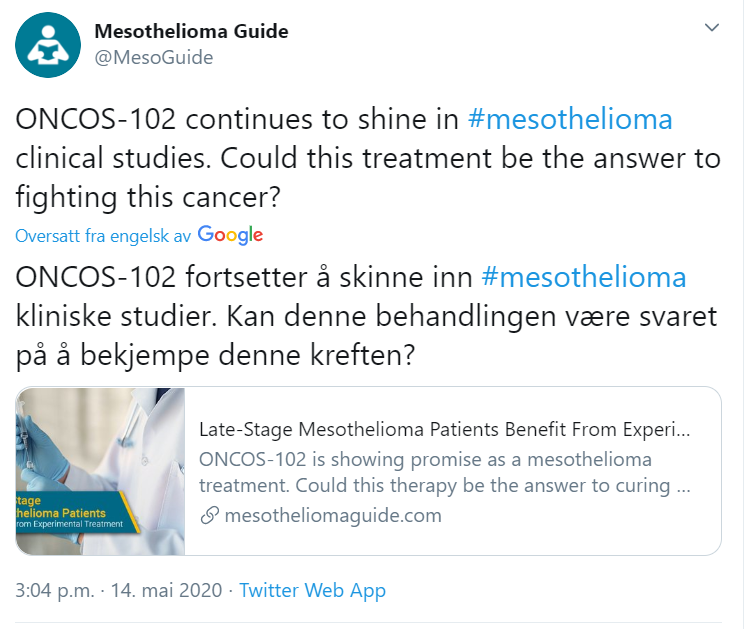Click the 3:04 p.m. tweet timestamp
The height and width of the screenshot is (629, 750).
pos(55,590)
